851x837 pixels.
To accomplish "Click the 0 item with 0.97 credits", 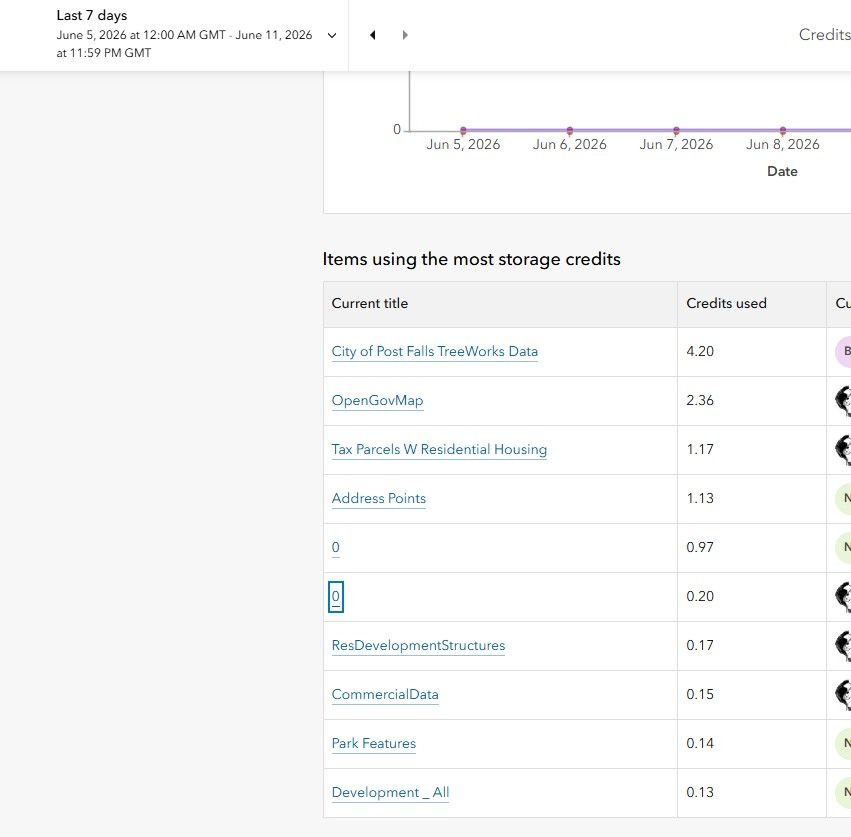I will 335,547.
